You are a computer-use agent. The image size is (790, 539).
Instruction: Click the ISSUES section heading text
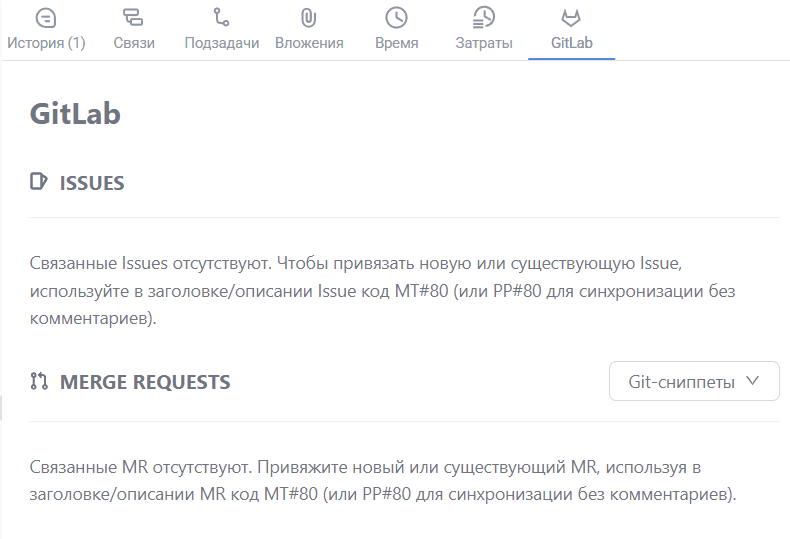pyautogui.click(x=92, y=183)
